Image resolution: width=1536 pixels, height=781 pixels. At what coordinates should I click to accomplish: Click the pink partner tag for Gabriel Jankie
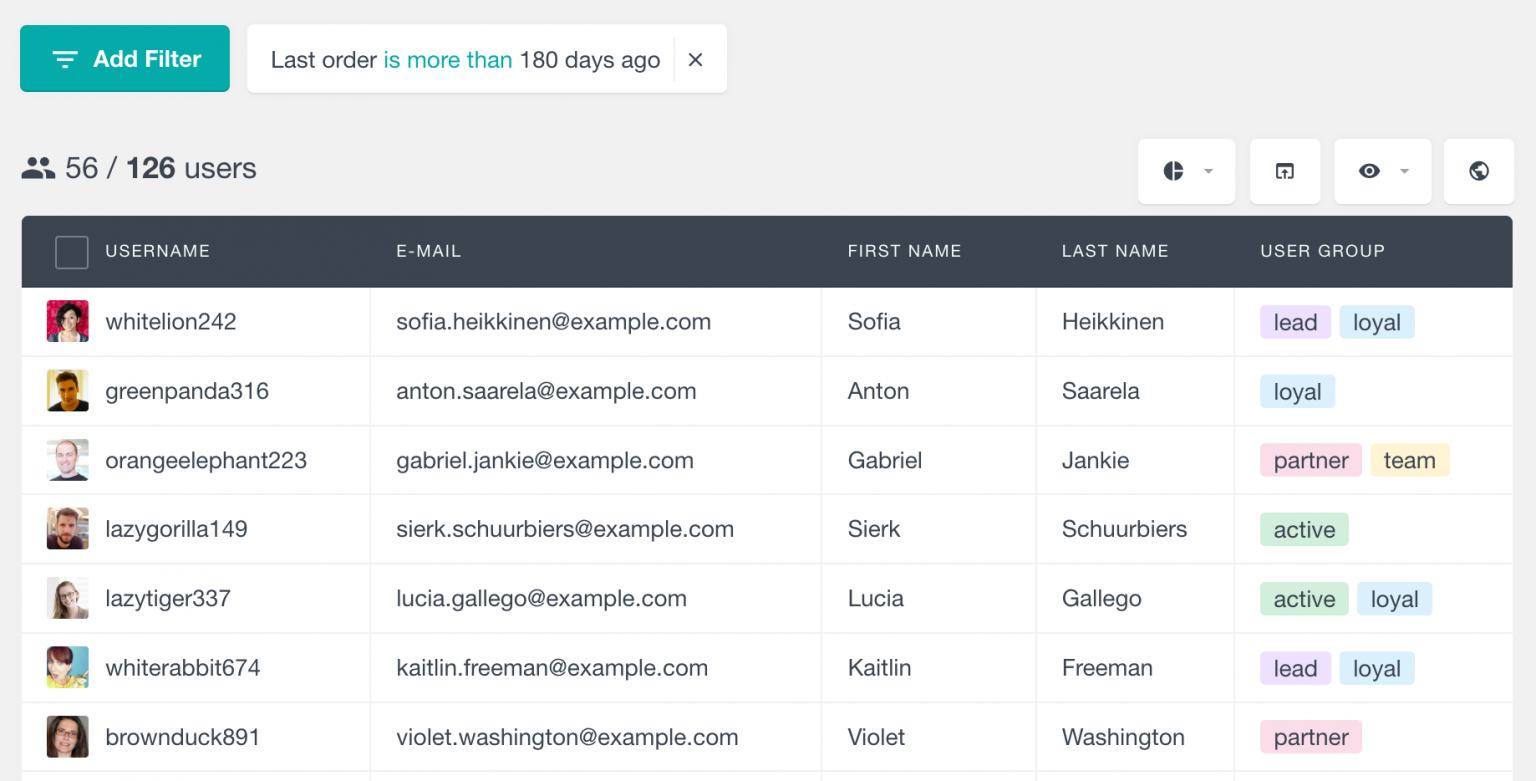(x=1311, y=460)
